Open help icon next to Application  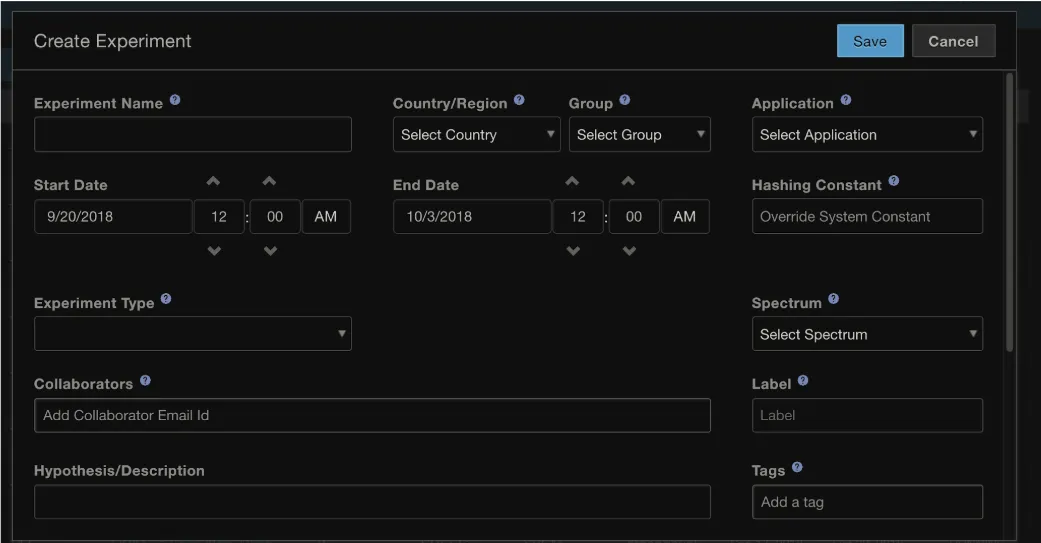(846, 100)
